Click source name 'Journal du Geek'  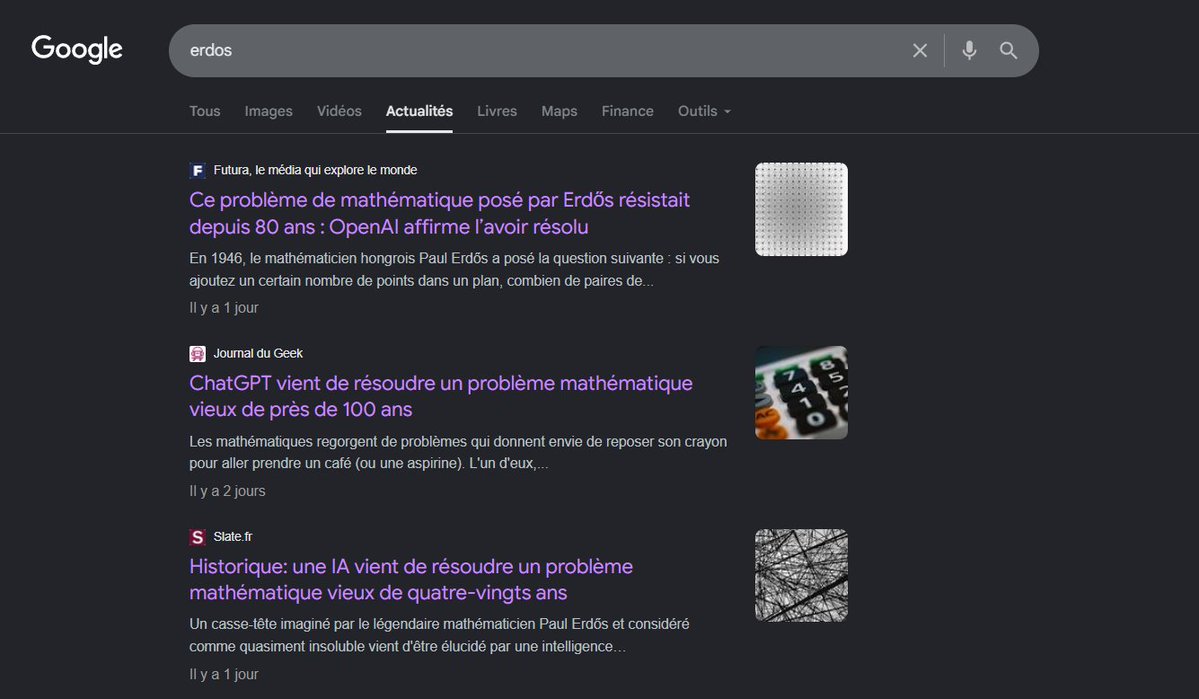click(258, 353)
